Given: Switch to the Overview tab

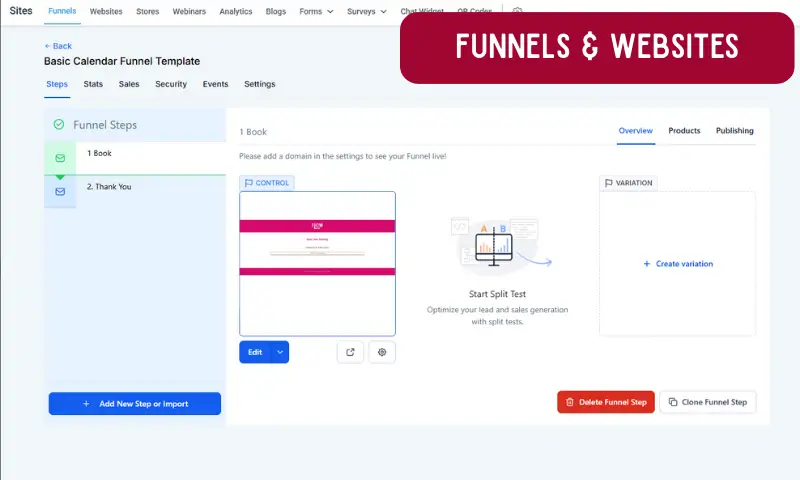Looking at the screenshot, I should click(636, 131).
